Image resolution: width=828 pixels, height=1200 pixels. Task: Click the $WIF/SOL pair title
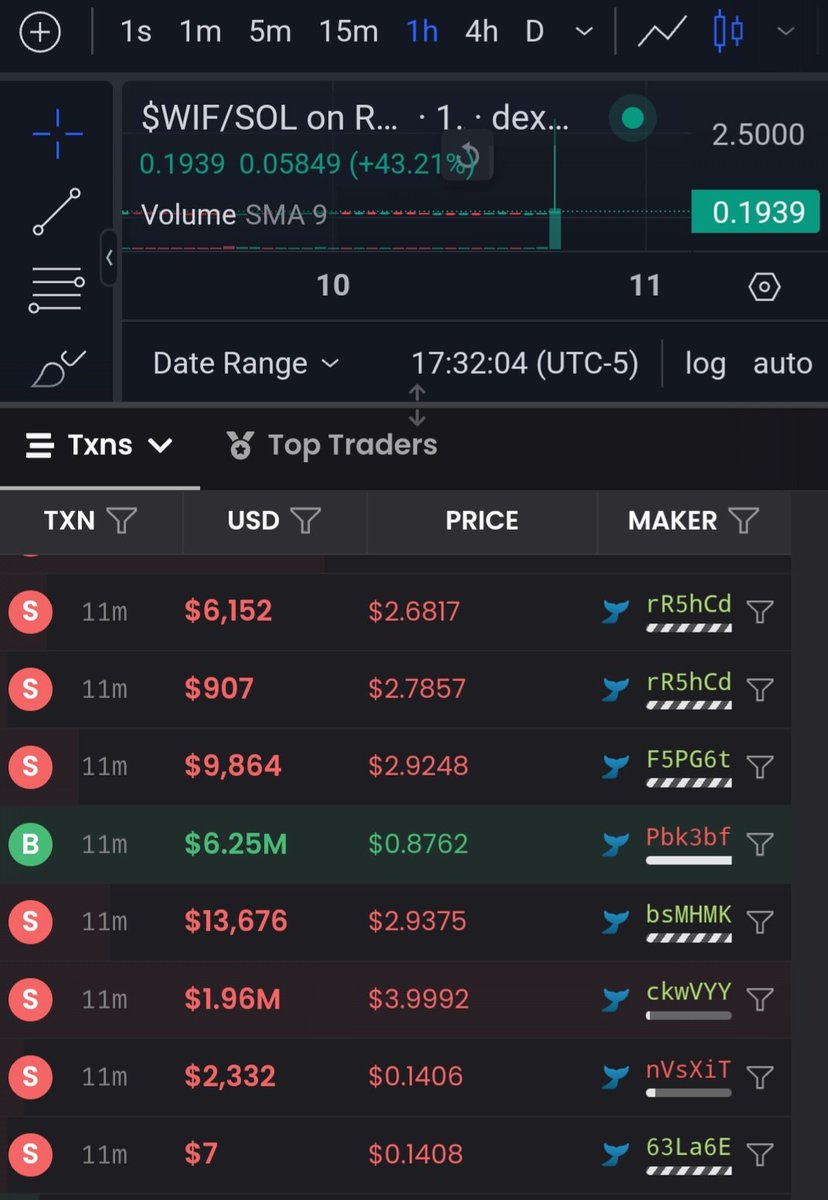[x=269, y=119]
